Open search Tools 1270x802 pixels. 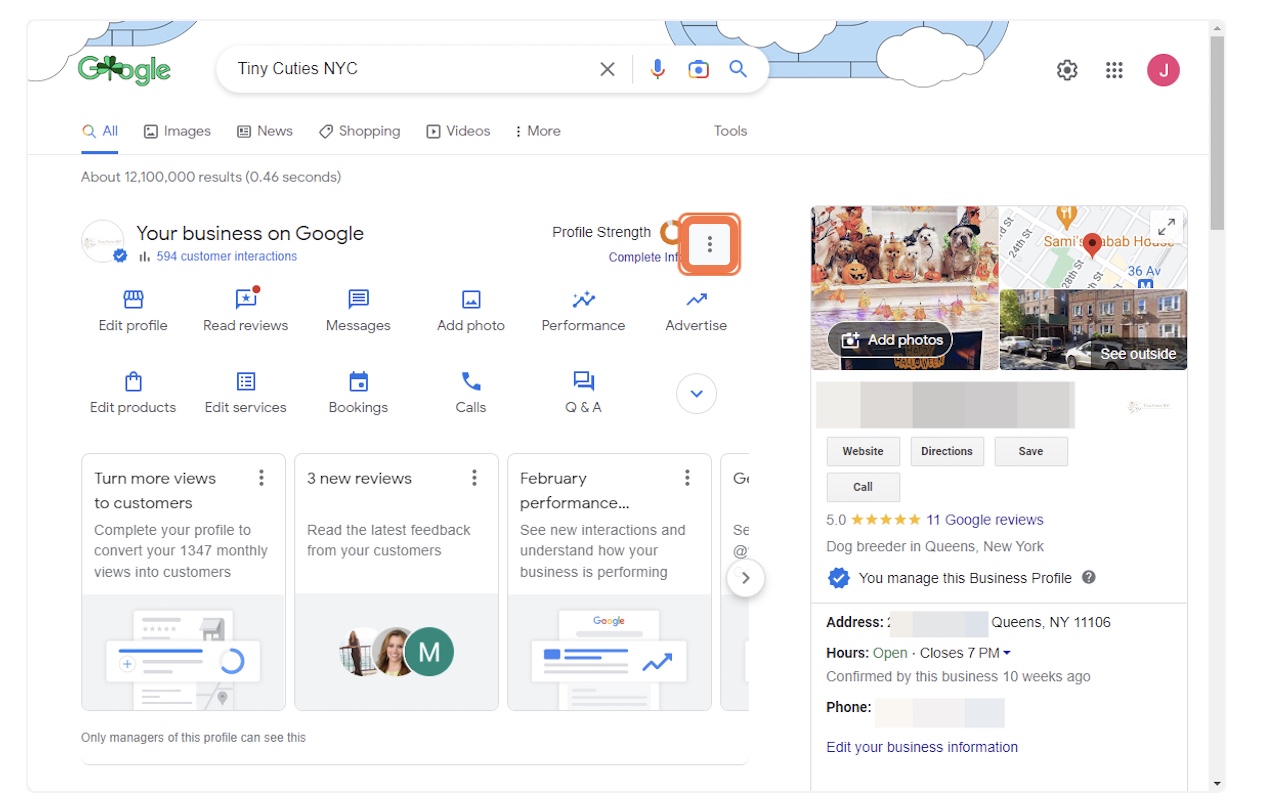pyautogui.click(x=730, y=131)
